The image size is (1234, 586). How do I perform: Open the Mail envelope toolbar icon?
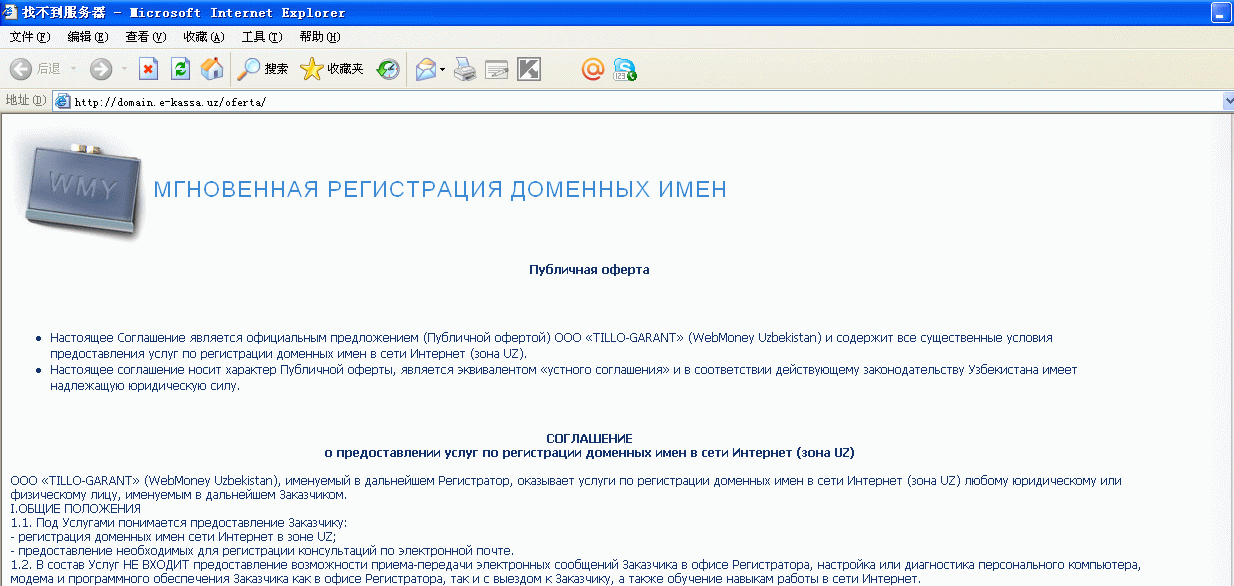click(425, 69)
